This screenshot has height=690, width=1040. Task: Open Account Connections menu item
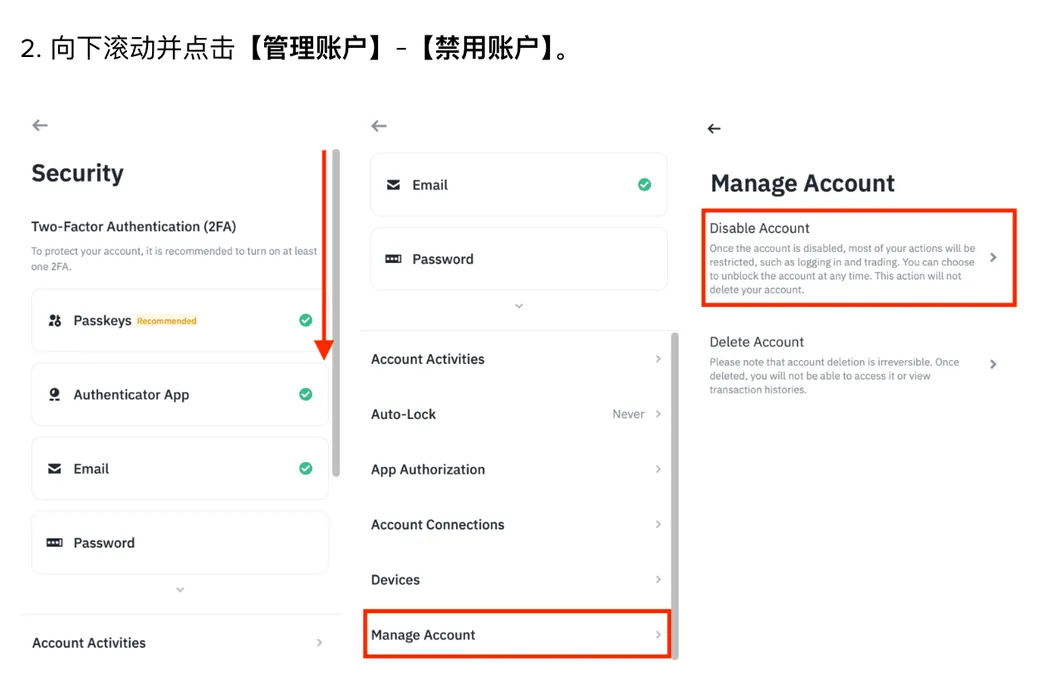pos(517,524)
